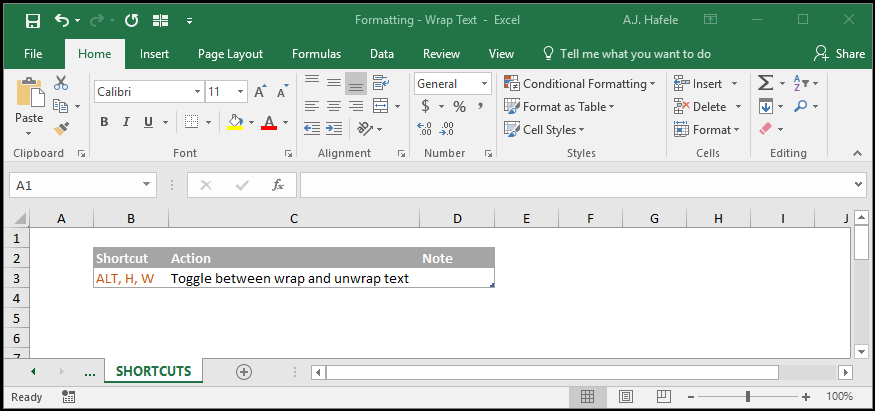This screenshot has height=411, width=875.
Task: Open the Format cells dropdown
Action: [x=706, y=129]
